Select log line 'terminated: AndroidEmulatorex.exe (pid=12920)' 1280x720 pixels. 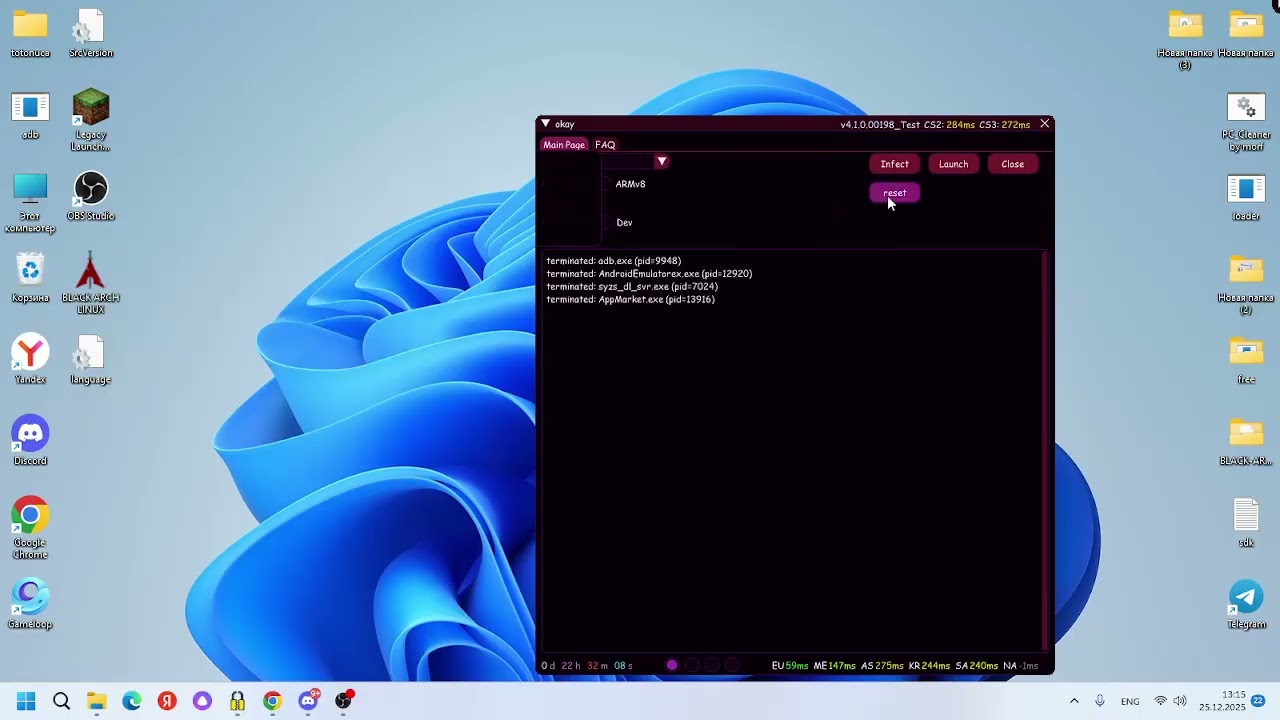649,274
